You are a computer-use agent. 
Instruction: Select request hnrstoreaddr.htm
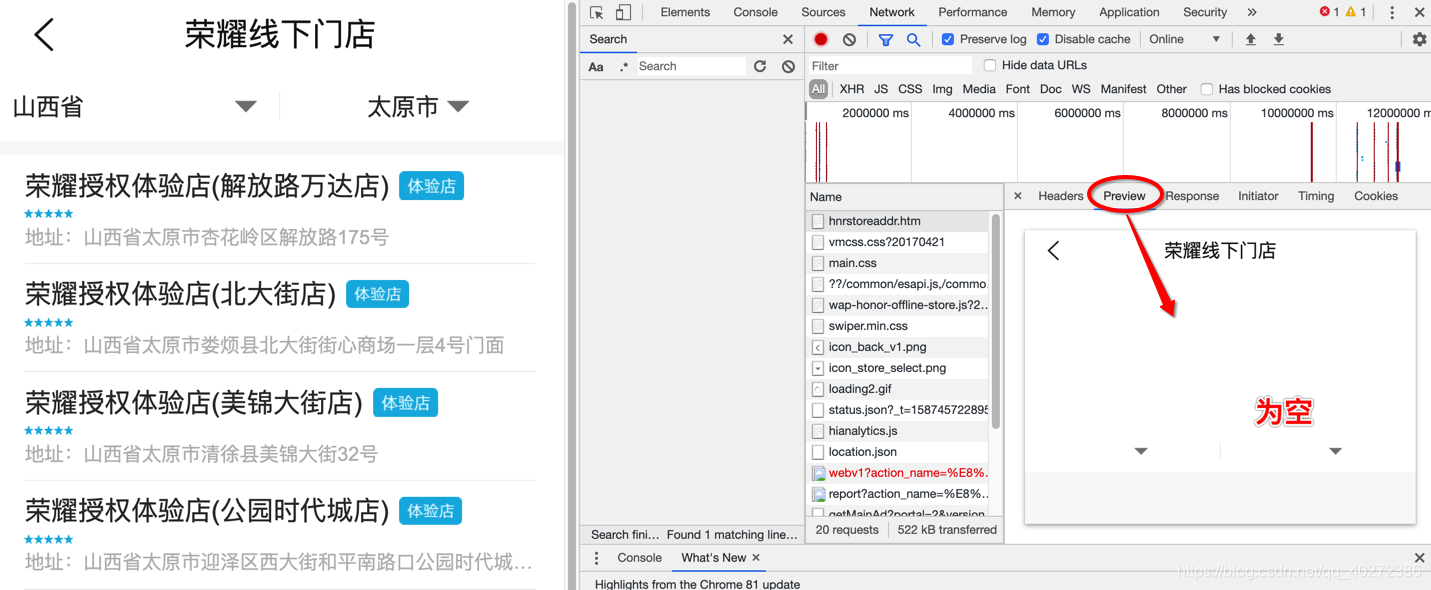click(x=899, y=221)
